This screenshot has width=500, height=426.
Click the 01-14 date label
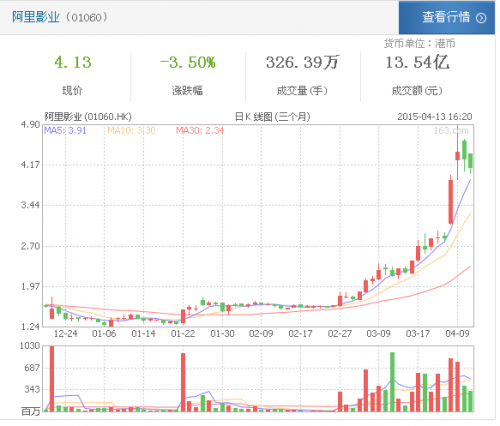point(144,334)
